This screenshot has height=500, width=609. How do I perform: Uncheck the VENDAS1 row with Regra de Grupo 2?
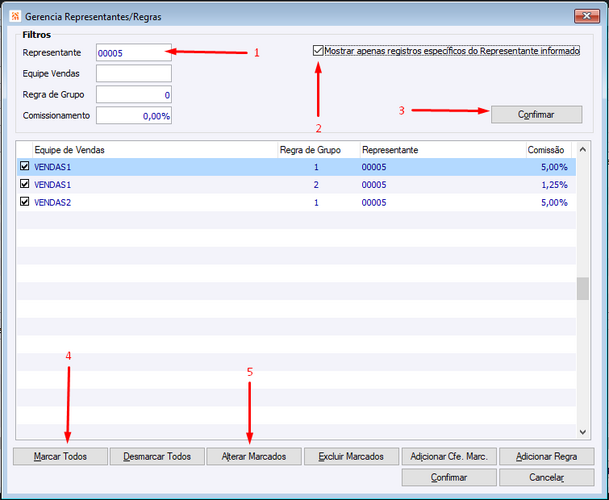[x=24, y=184]
